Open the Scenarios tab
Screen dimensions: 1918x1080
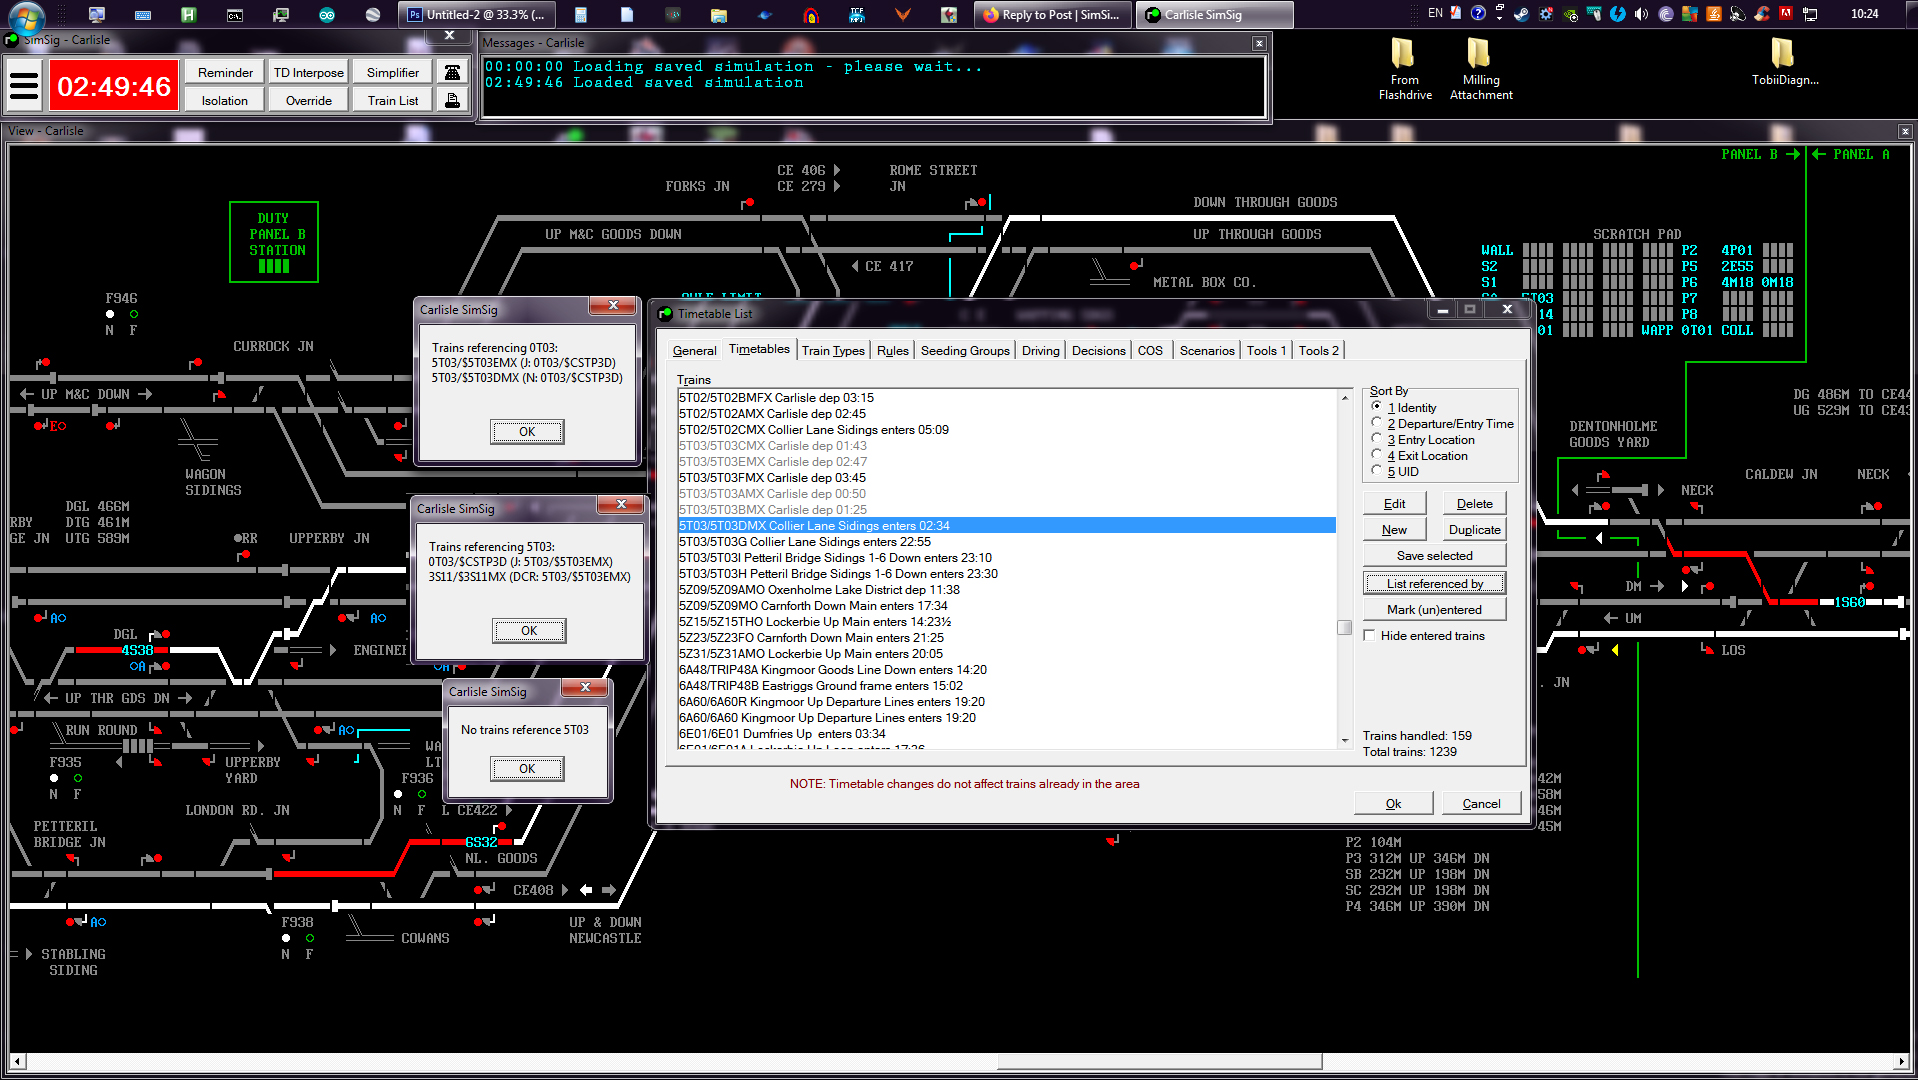(x=1206, y=351)
